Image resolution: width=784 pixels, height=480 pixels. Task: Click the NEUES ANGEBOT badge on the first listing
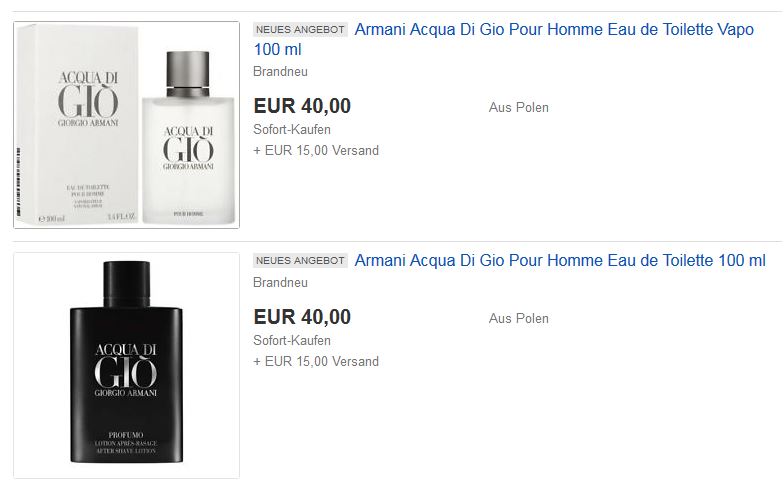[300, 30]
